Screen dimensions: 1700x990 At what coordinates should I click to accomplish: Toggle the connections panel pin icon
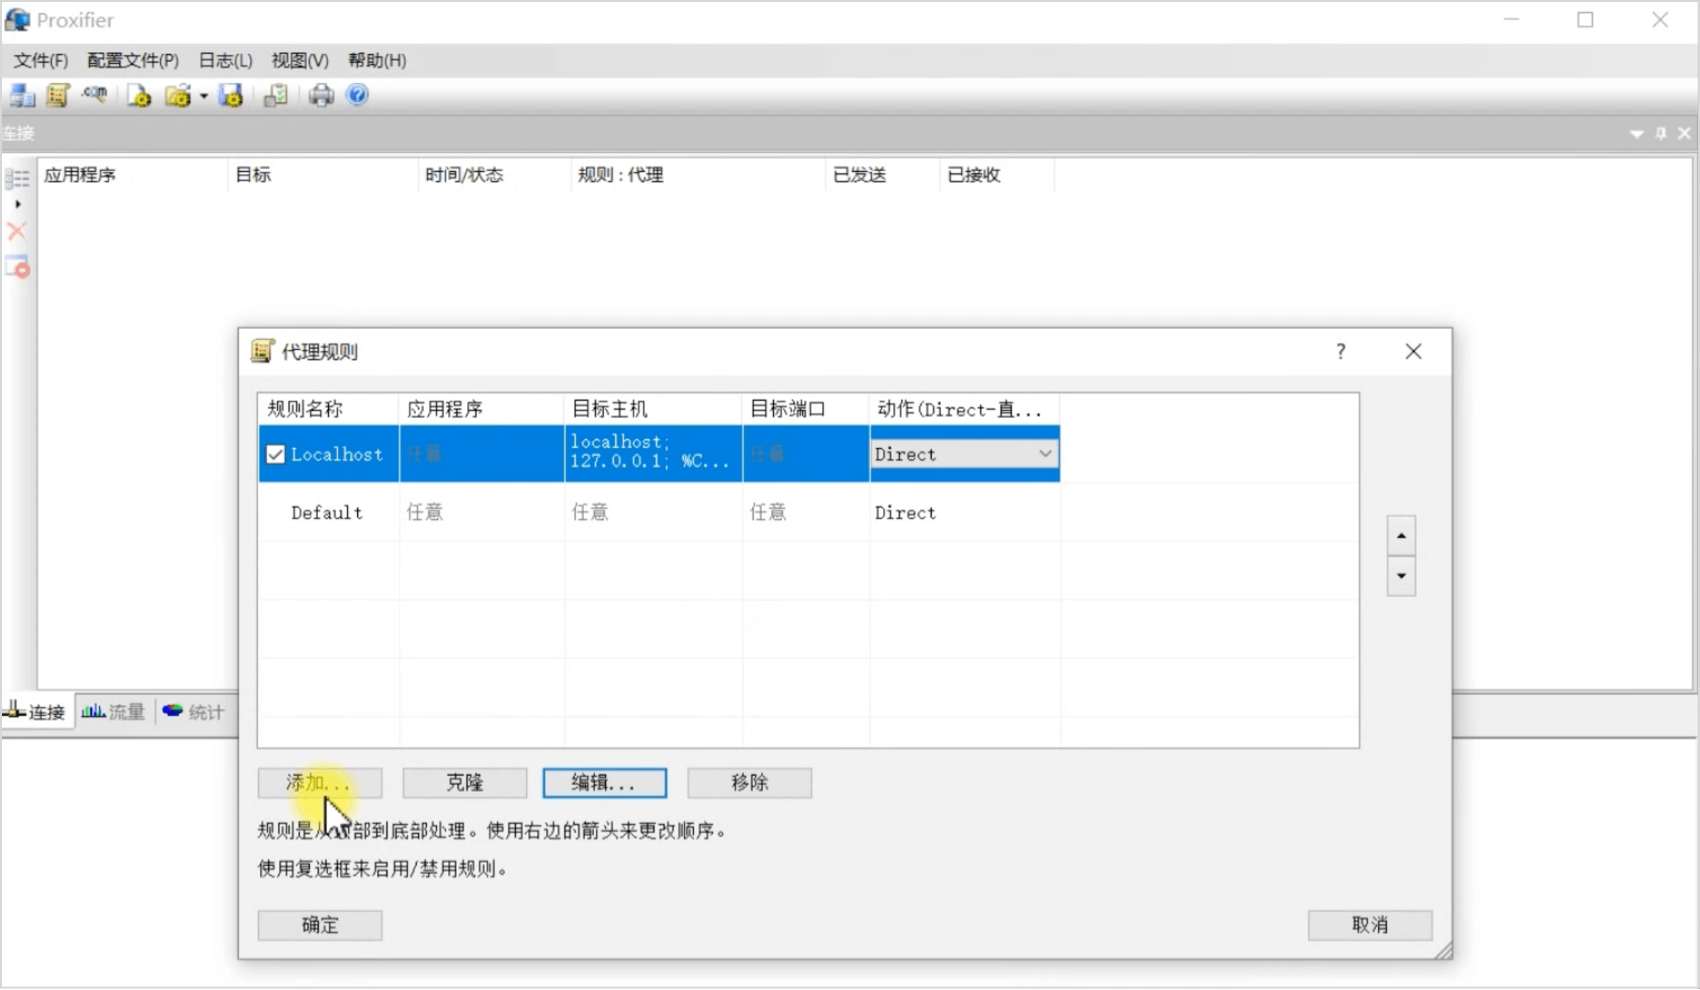click(x=1661, y=134)
